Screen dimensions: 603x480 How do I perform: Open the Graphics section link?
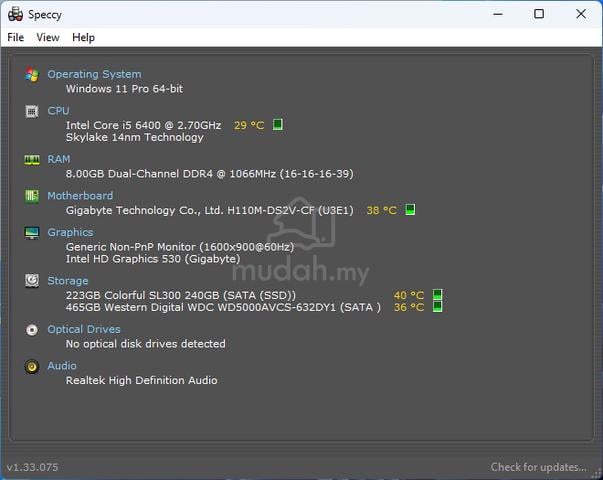point(70,232)
